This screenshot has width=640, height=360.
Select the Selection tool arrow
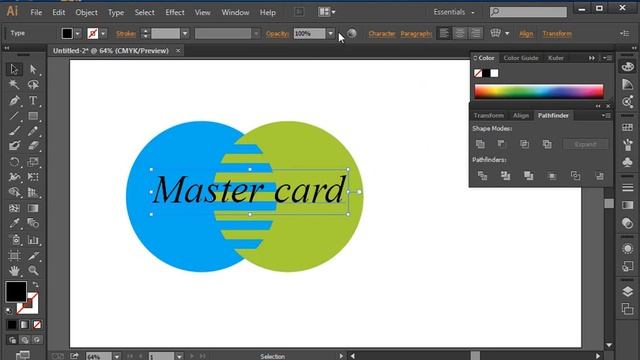point(14,69)
